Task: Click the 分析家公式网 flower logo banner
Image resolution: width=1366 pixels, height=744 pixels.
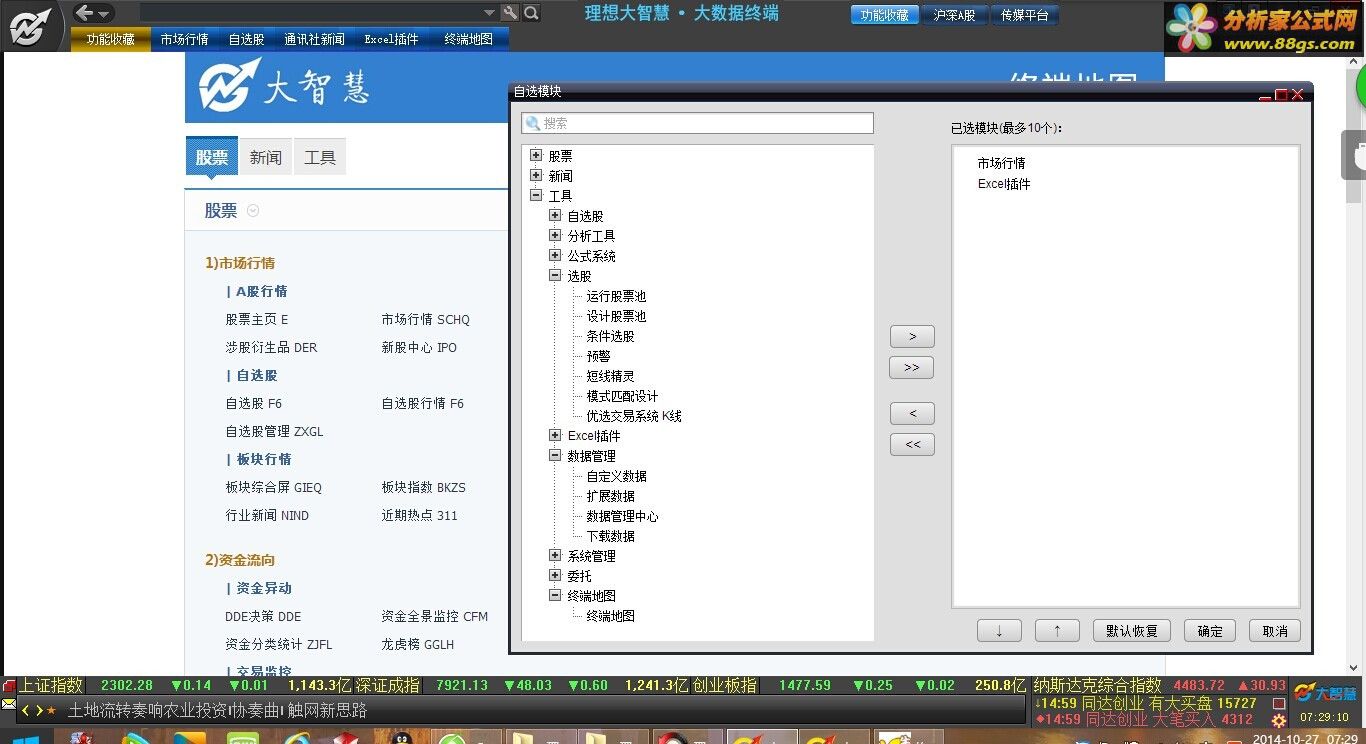Action: coord(1264,28)
